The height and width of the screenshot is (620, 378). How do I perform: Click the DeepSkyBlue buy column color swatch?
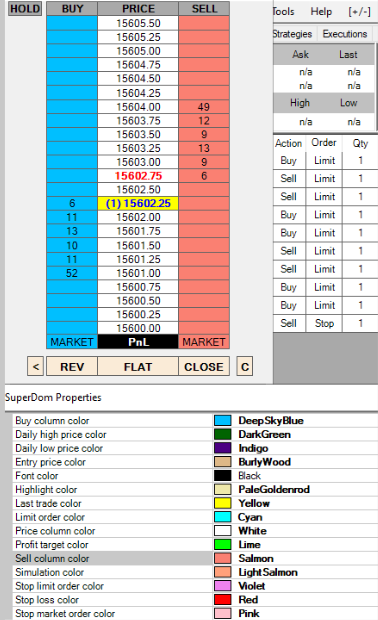[223, 420]
